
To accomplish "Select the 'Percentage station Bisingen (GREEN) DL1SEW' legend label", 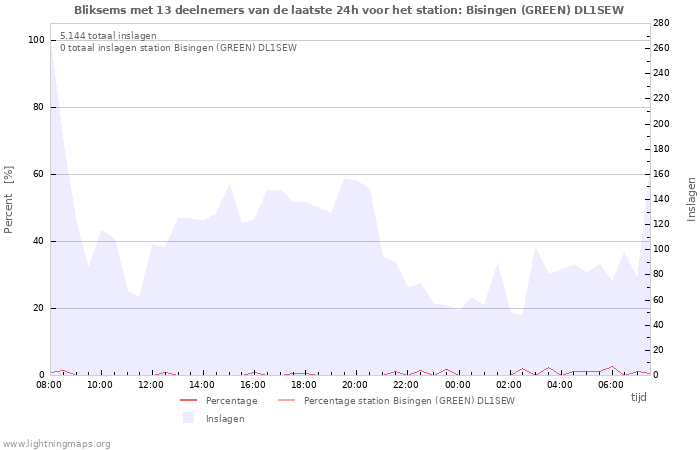I will (x=409, y=401).
